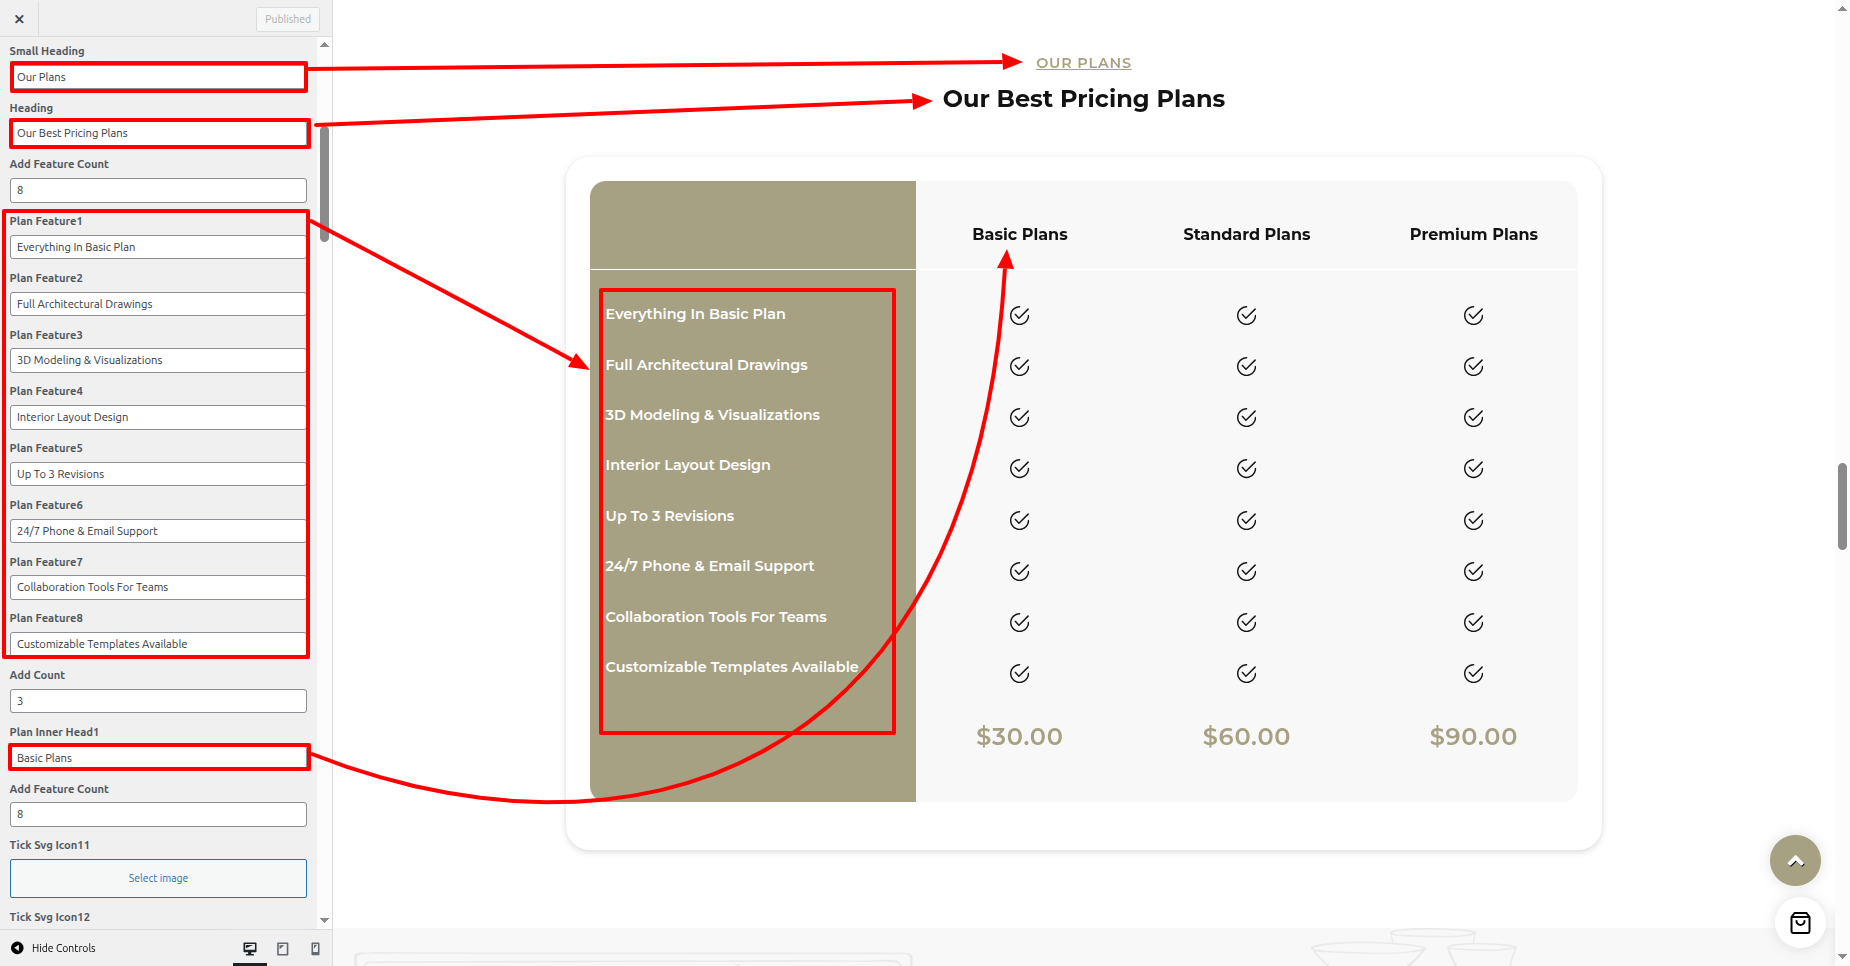The width and height of the screenshot is (1850, 966).
Task: Click the controls panel scroll-up arrow
Action: (x=324, y=45)
